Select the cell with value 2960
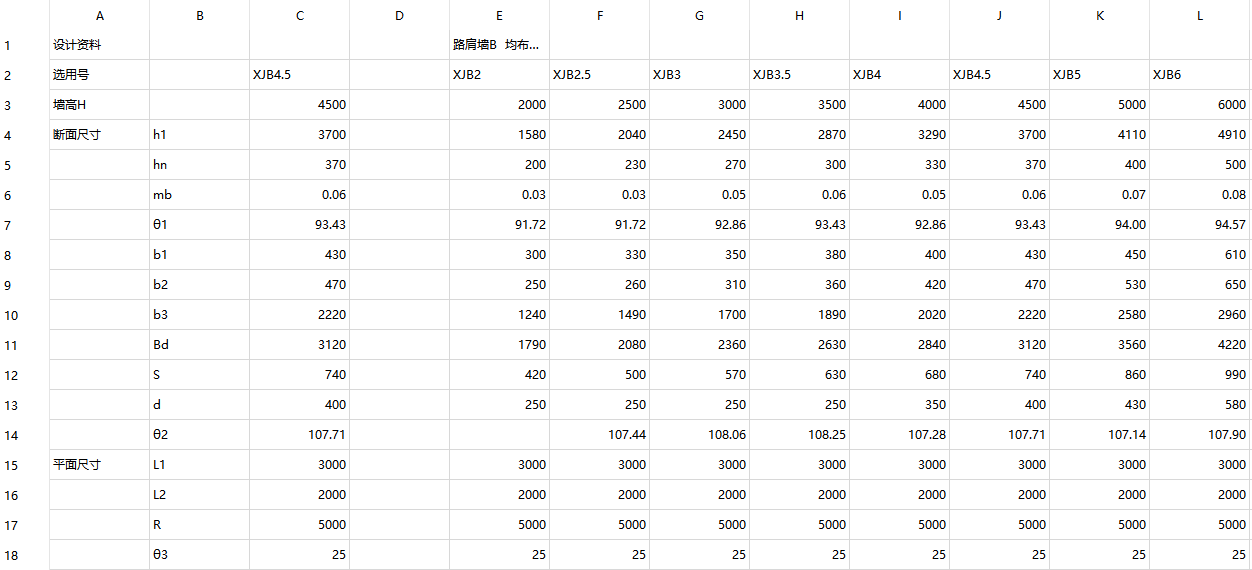The height and width of the screenshot is (570, 1252). point(1200,315)
